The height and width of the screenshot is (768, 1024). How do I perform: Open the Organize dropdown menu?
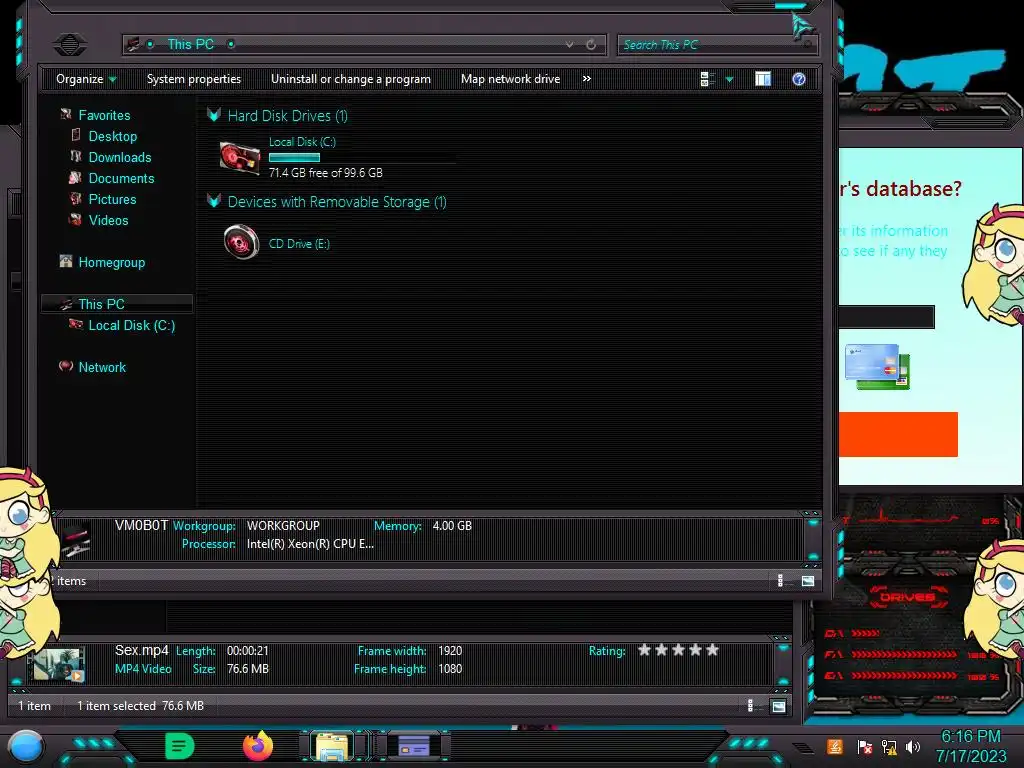coord(86,79)
